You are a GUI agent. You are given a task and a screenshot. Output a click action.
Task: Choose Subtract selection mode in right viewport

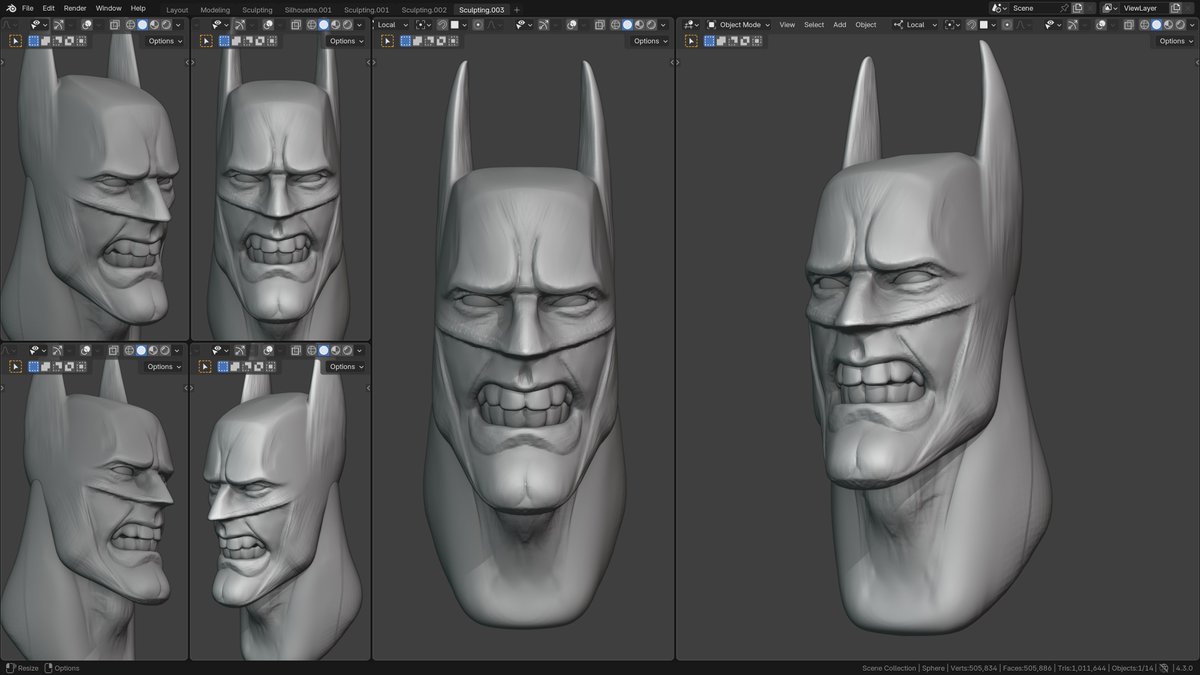click(x=733, y=41)
